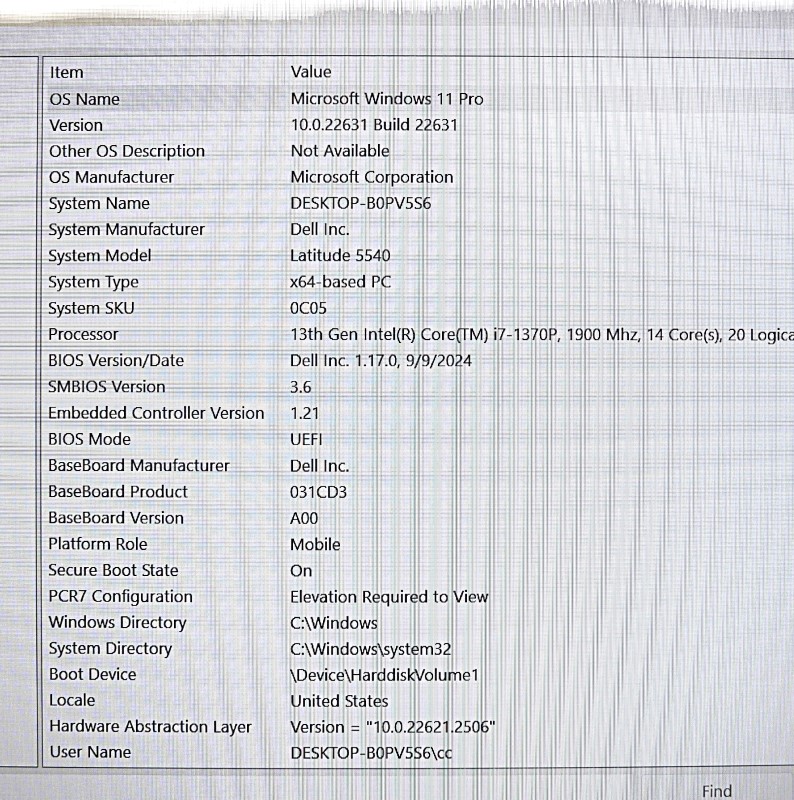
Task: Click the Find button
Action: [716, 791]
